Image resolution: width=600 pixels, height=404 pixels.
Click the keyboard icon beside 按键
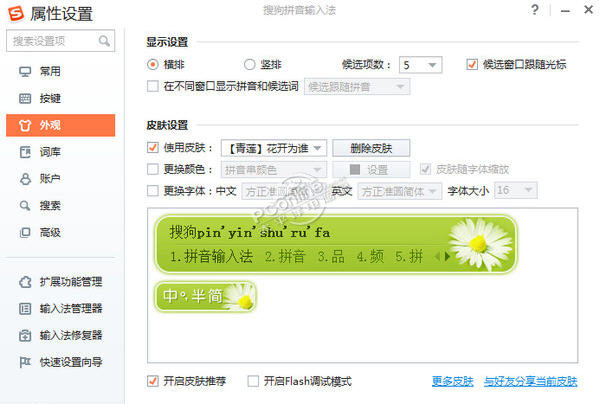pos(25,98)
